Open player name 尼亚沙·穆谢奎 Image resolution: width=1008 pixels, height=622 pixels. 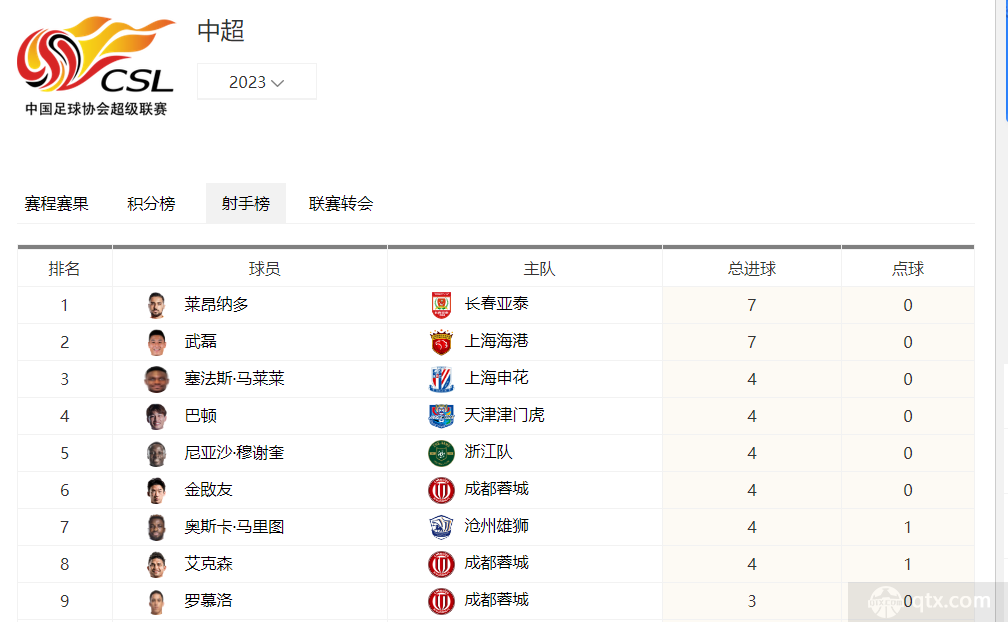coord(234,452)
